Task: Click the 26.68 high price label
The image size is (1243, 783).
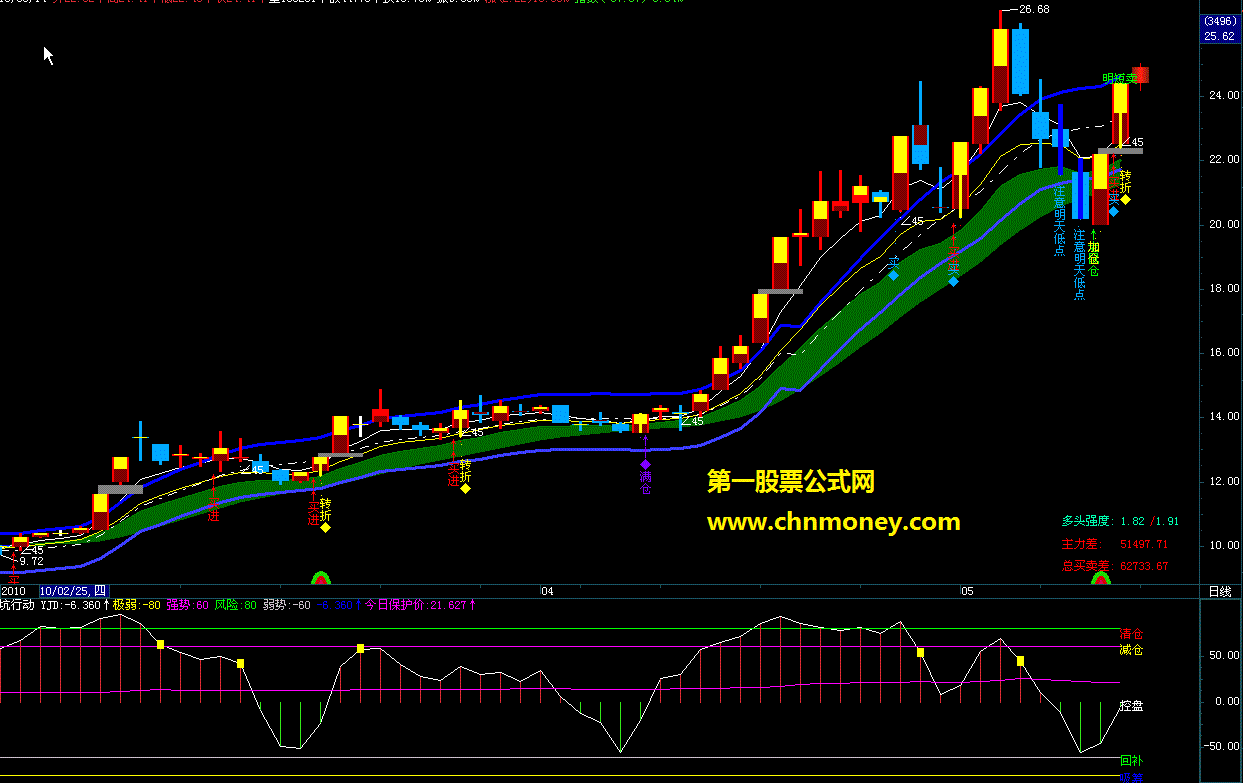Action: (1033, 9)
